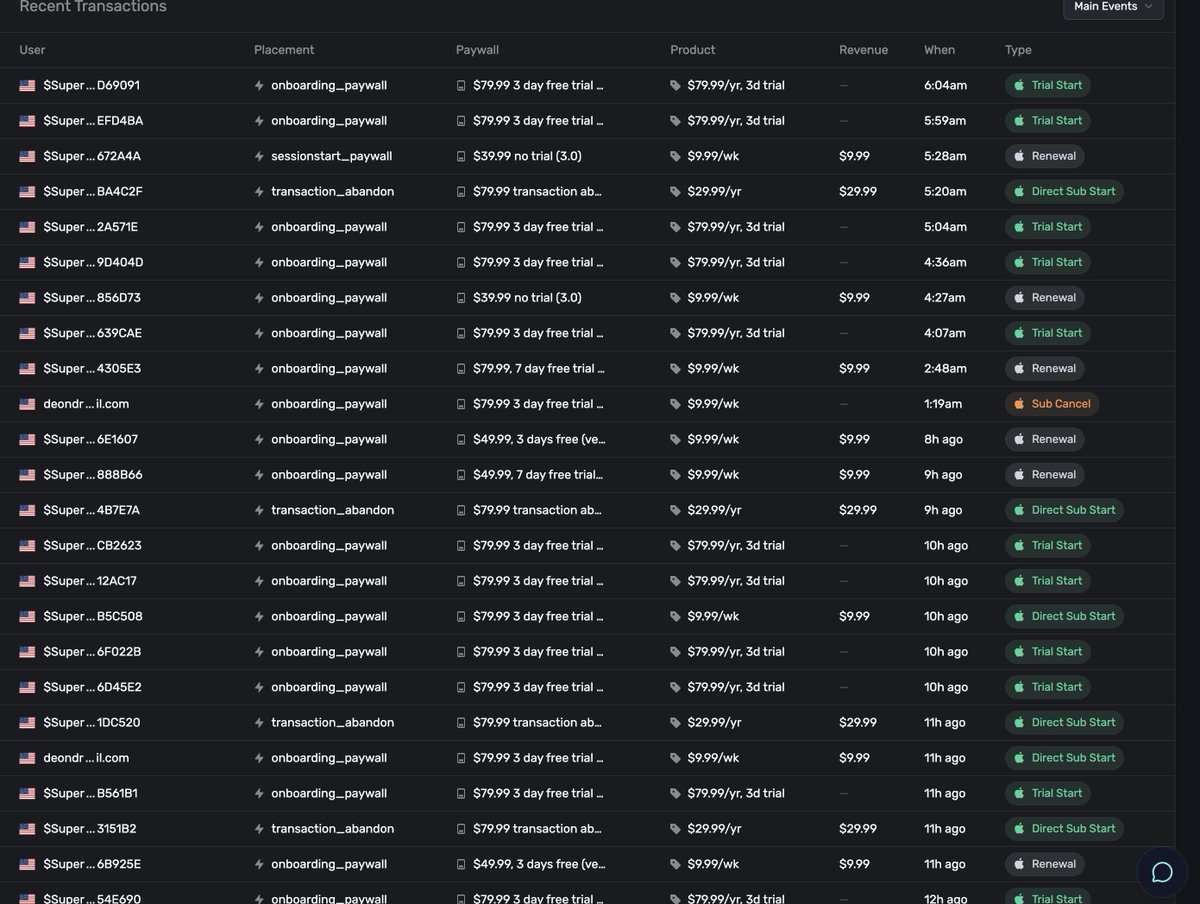This screenshot has height=904, width=1200.
Task: Open user $Super...BA4C2F
Action: coord(93,191)
